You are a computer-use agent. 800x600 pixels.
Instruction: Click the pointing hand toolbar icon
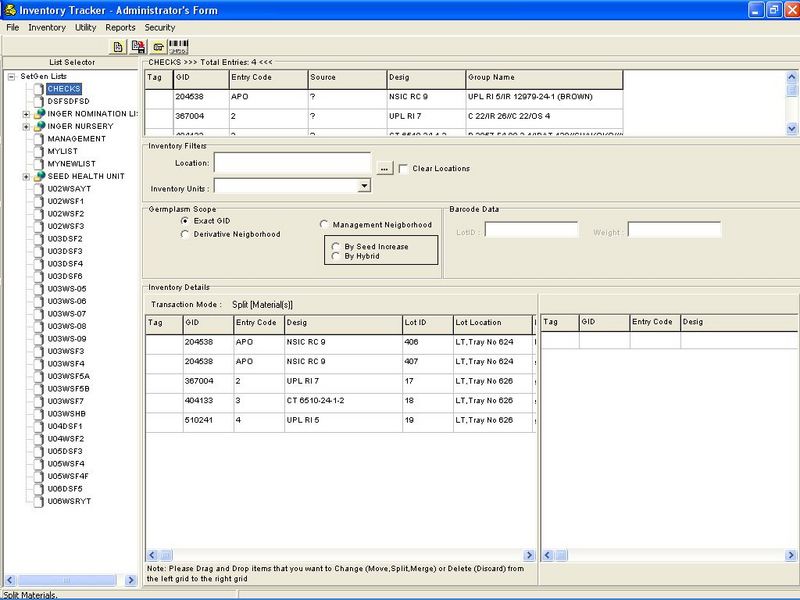[x=159, y=47]
